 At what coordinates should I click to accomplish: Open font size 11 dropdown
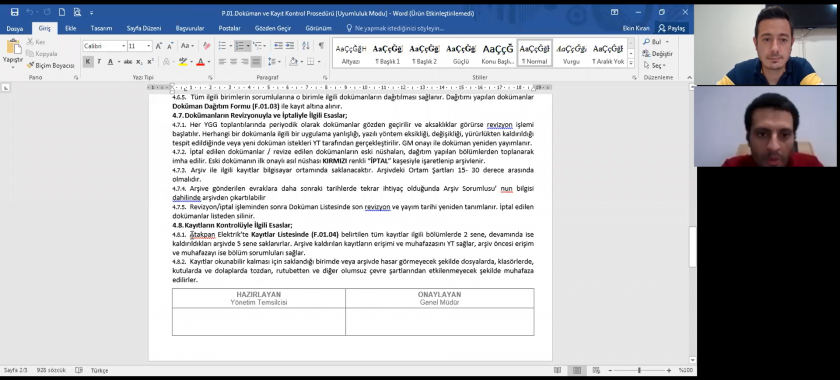(x=148, y=46)
